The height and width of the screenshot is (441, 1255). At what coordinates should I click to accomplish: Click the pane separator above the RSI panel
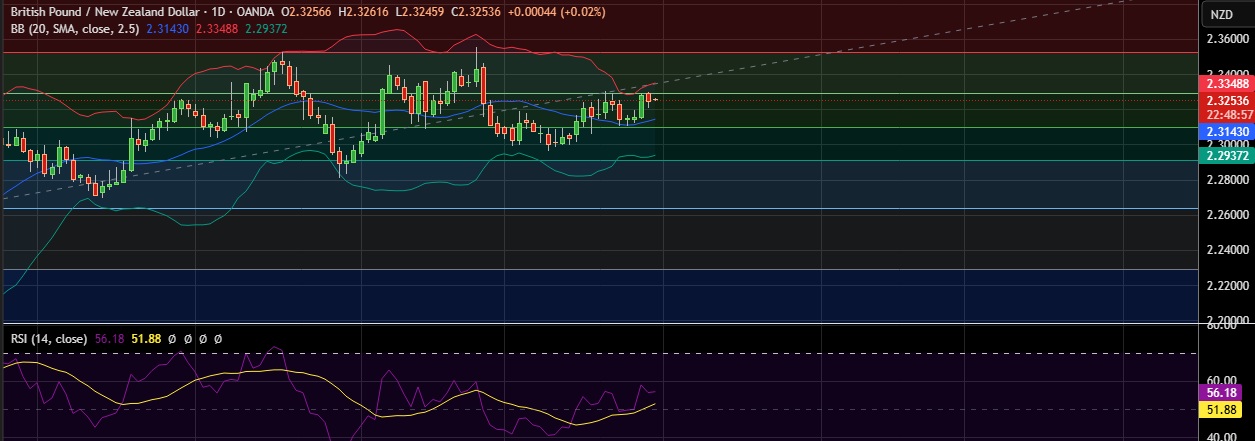[x=600, y=324]
